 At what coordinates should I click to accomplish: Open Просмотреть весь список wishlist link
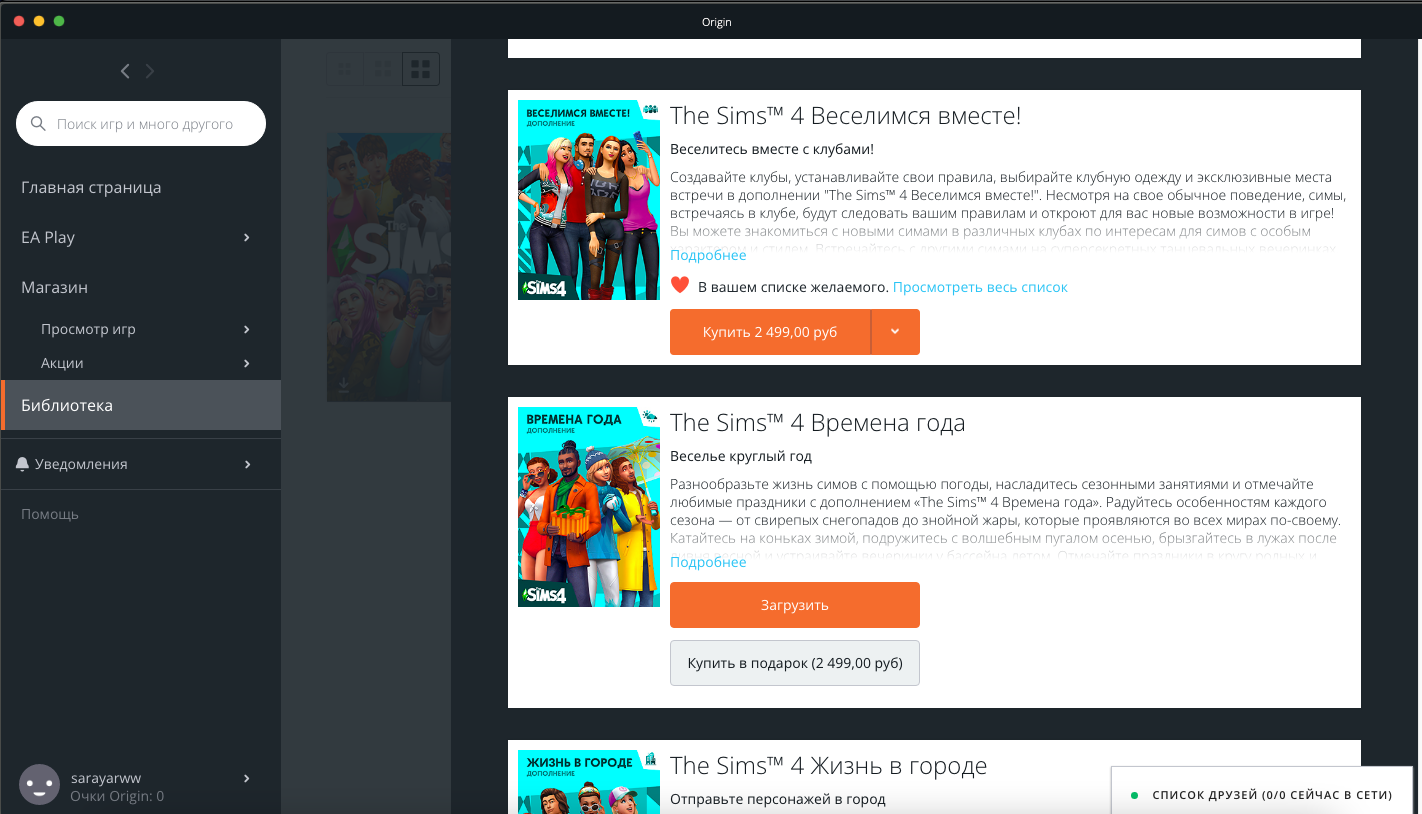pyautogui.click(x=980, y=286)
